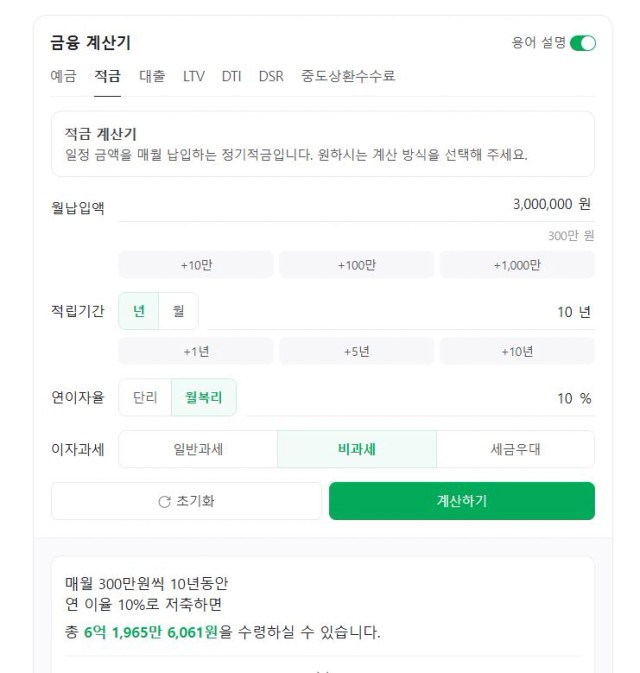Click the green 계산하기 button

[x=462, y=501]
